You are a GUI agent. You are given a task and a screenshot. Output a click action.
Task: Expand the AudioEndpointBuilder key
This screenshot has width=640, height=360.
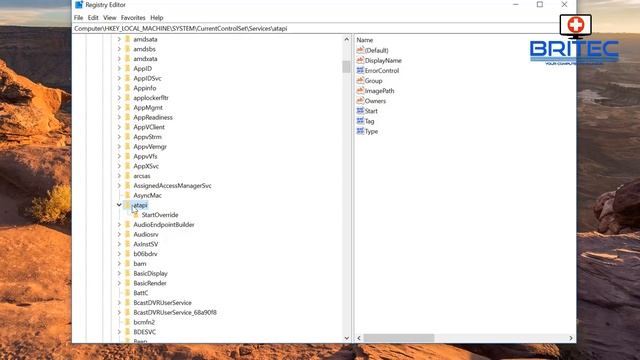click(x=119, y=224)
